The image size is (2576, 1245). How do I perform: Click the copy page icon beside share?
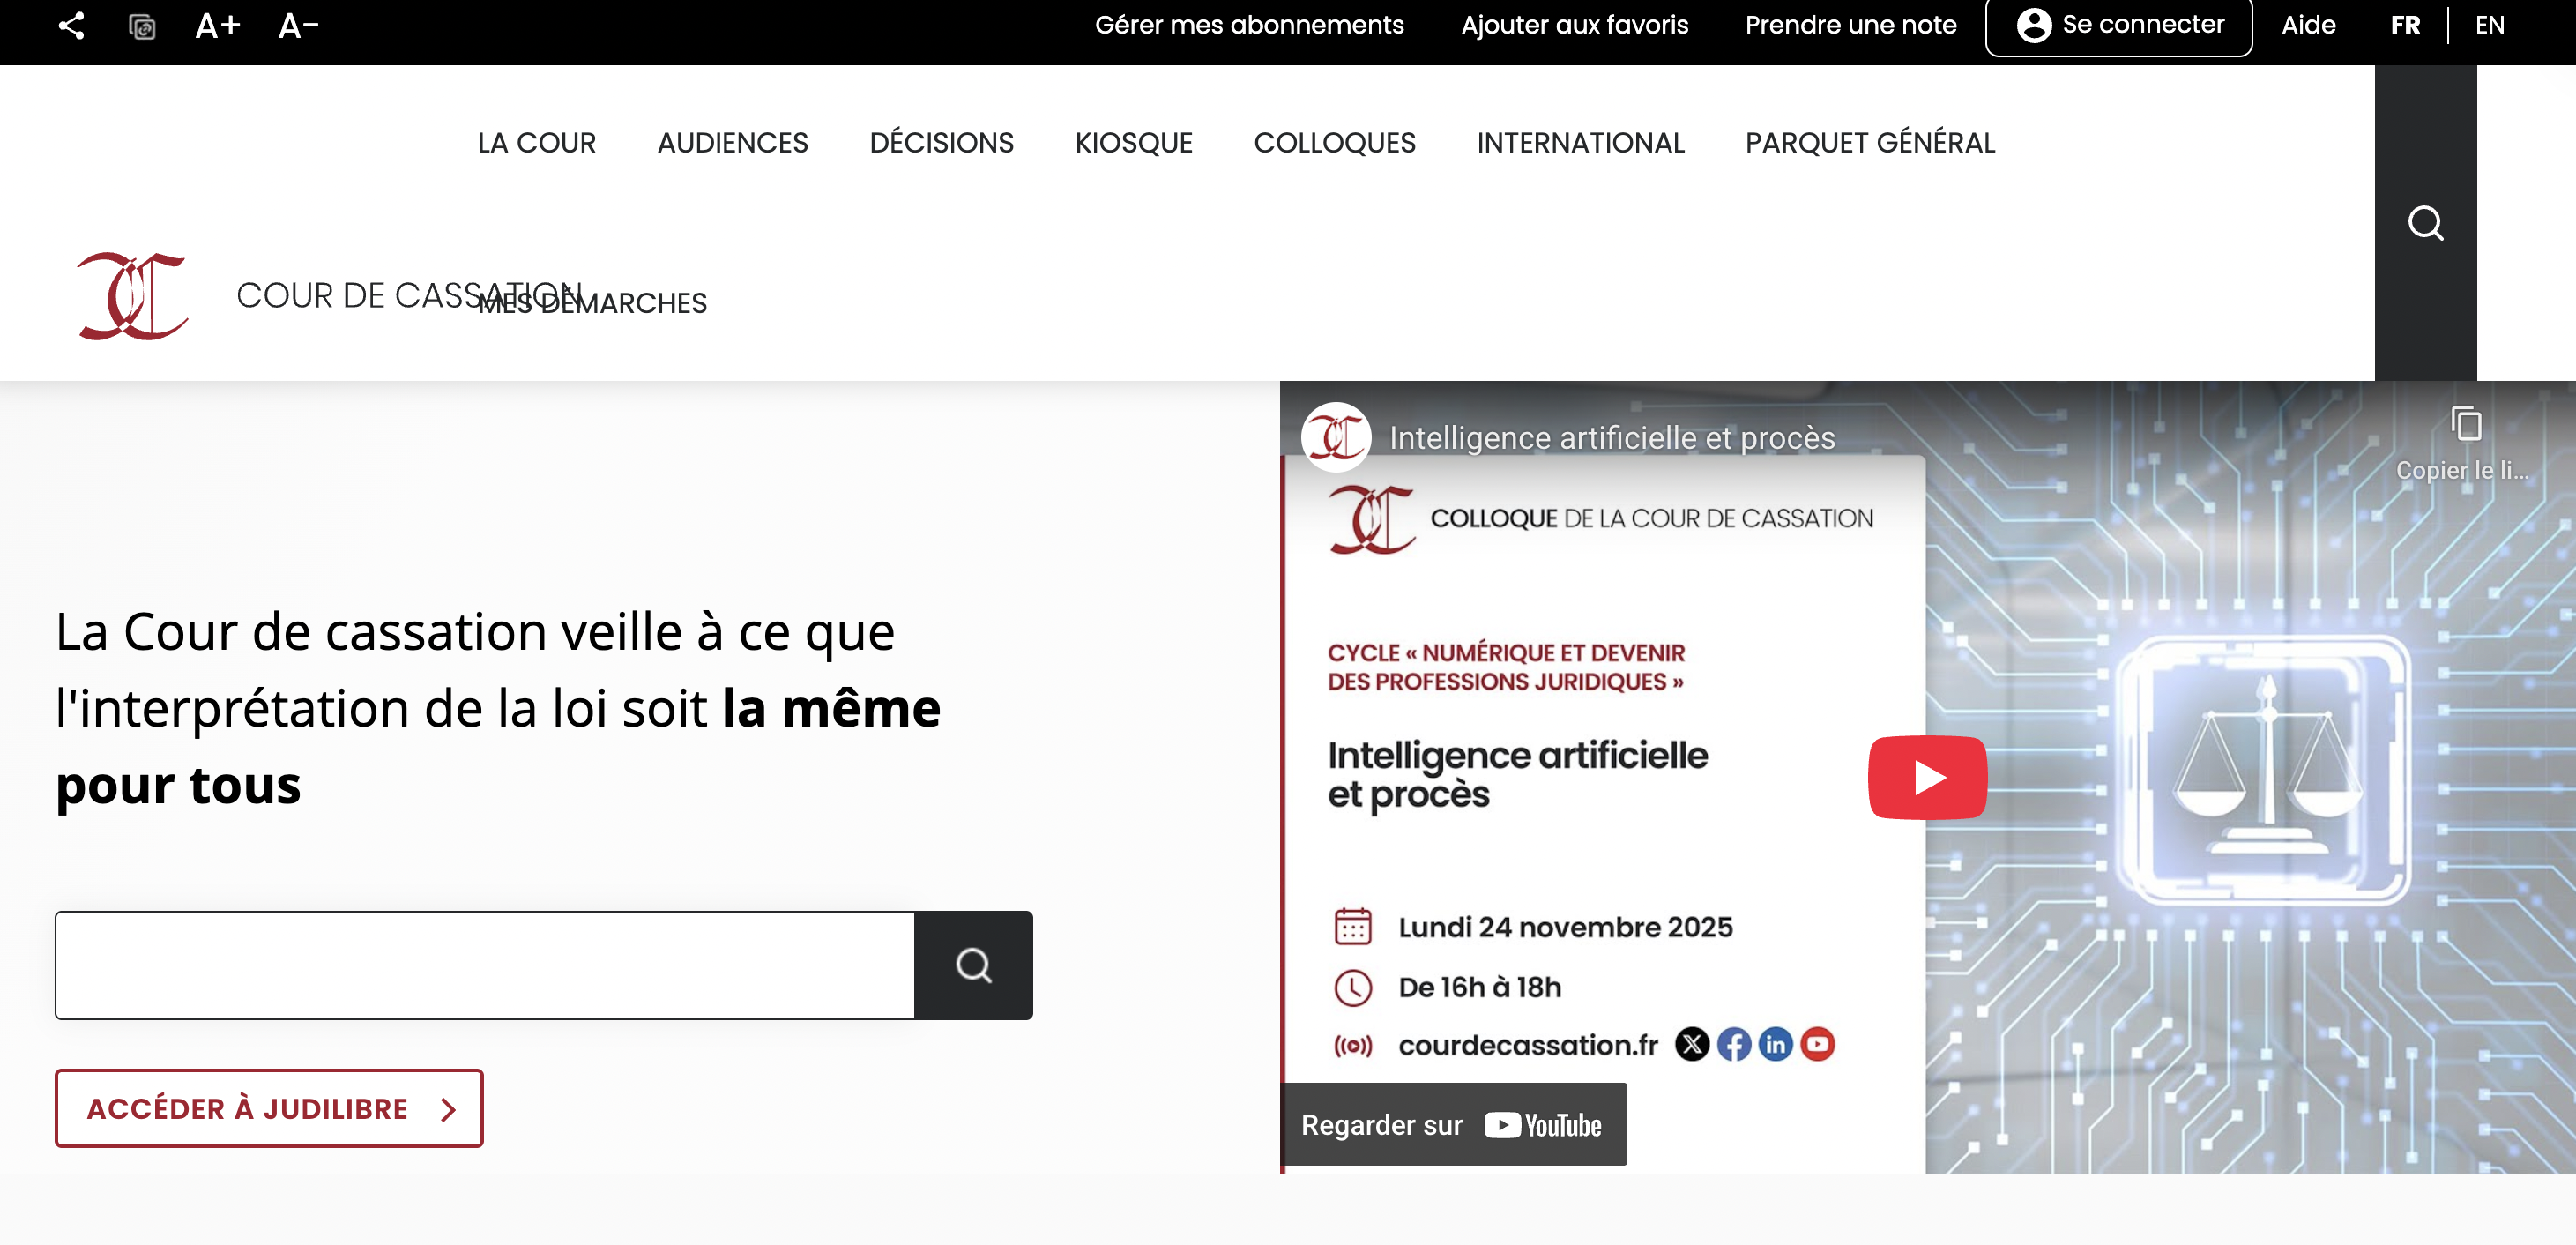click(x=142, y=26)
